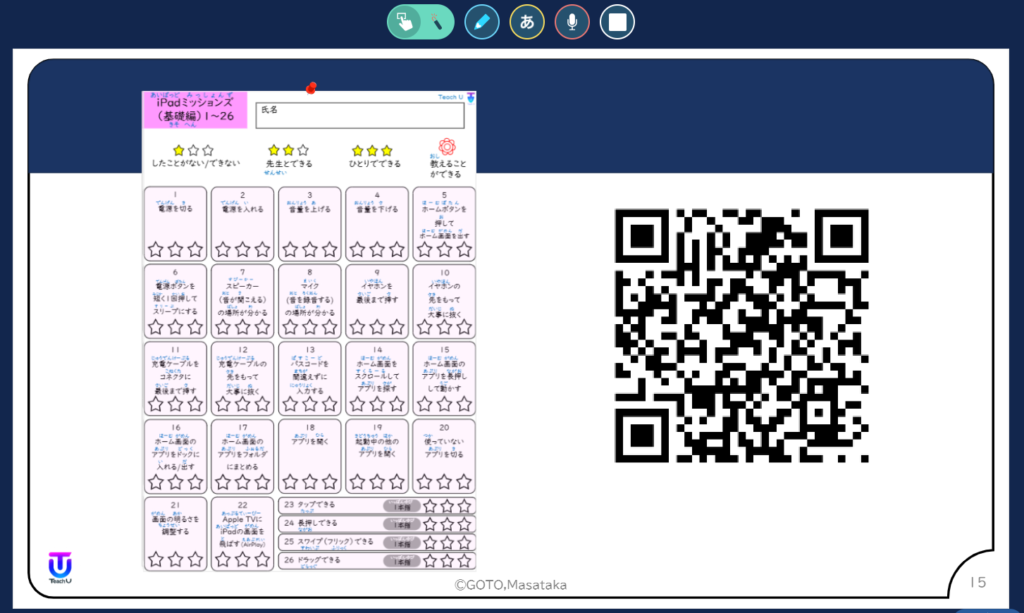The width and height of the screenshot is (1024, 613).
Task: Switch to the laser pointer mode
Action: (437, 22)
